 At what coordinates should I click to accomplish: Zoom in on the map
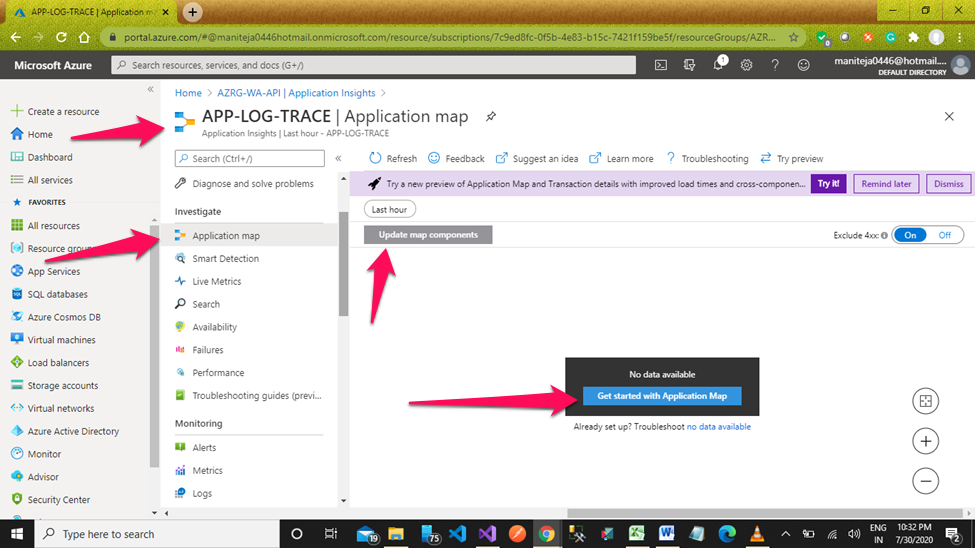pos(925,441)
